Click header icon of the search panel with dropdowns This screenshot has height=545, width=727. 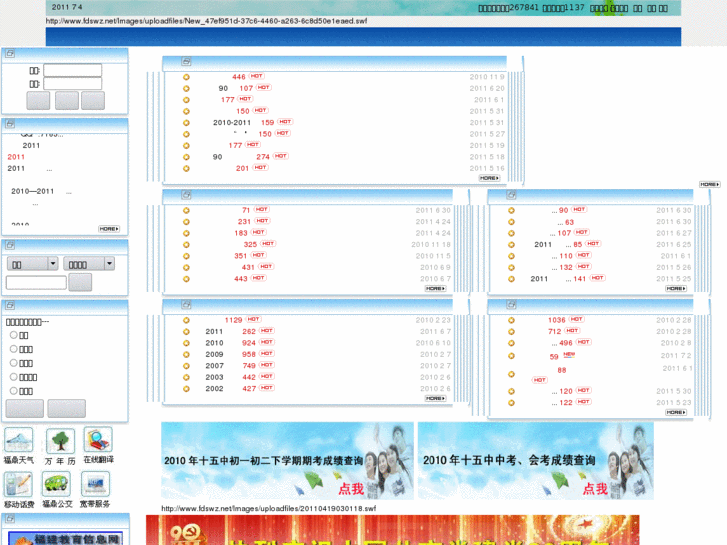click(x=10, y=245)
